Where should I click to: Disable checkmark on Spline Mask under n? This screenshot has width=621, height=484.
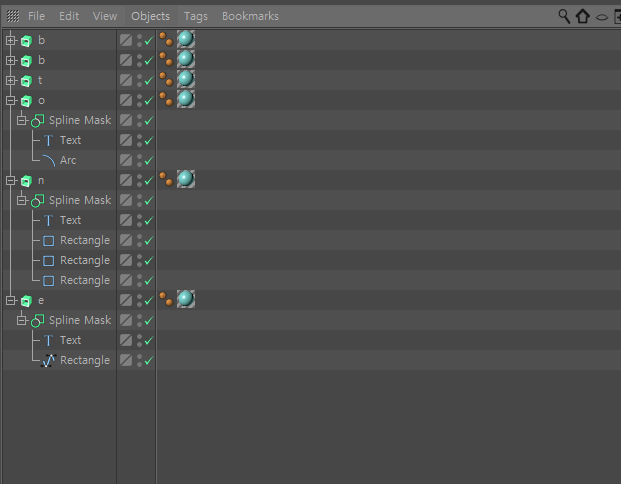point(149,200)
